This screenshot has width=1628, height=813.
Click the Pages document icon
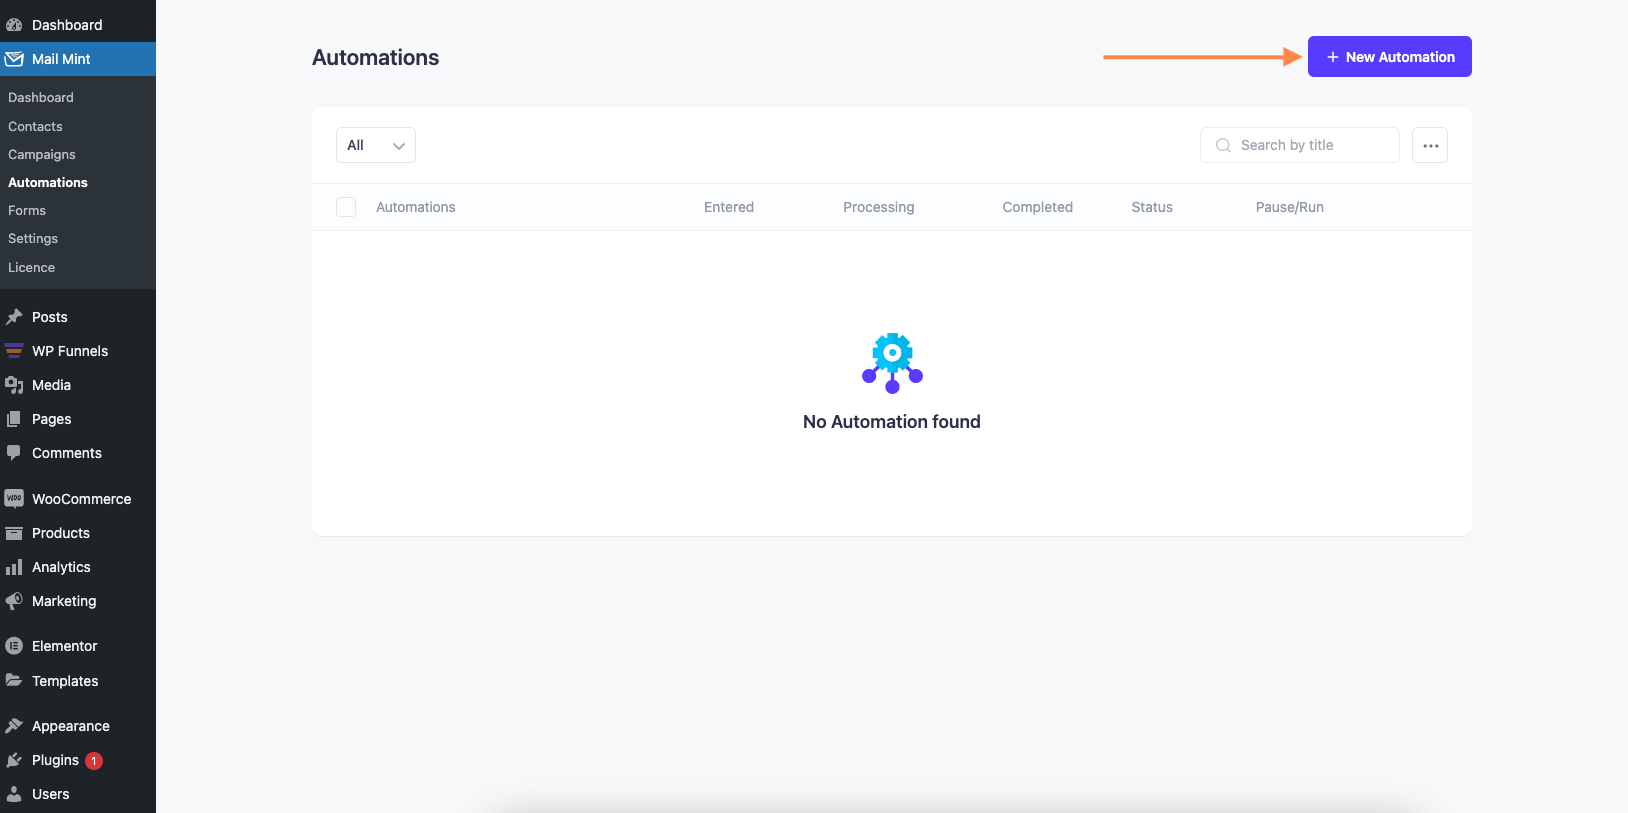pos(14,419)
